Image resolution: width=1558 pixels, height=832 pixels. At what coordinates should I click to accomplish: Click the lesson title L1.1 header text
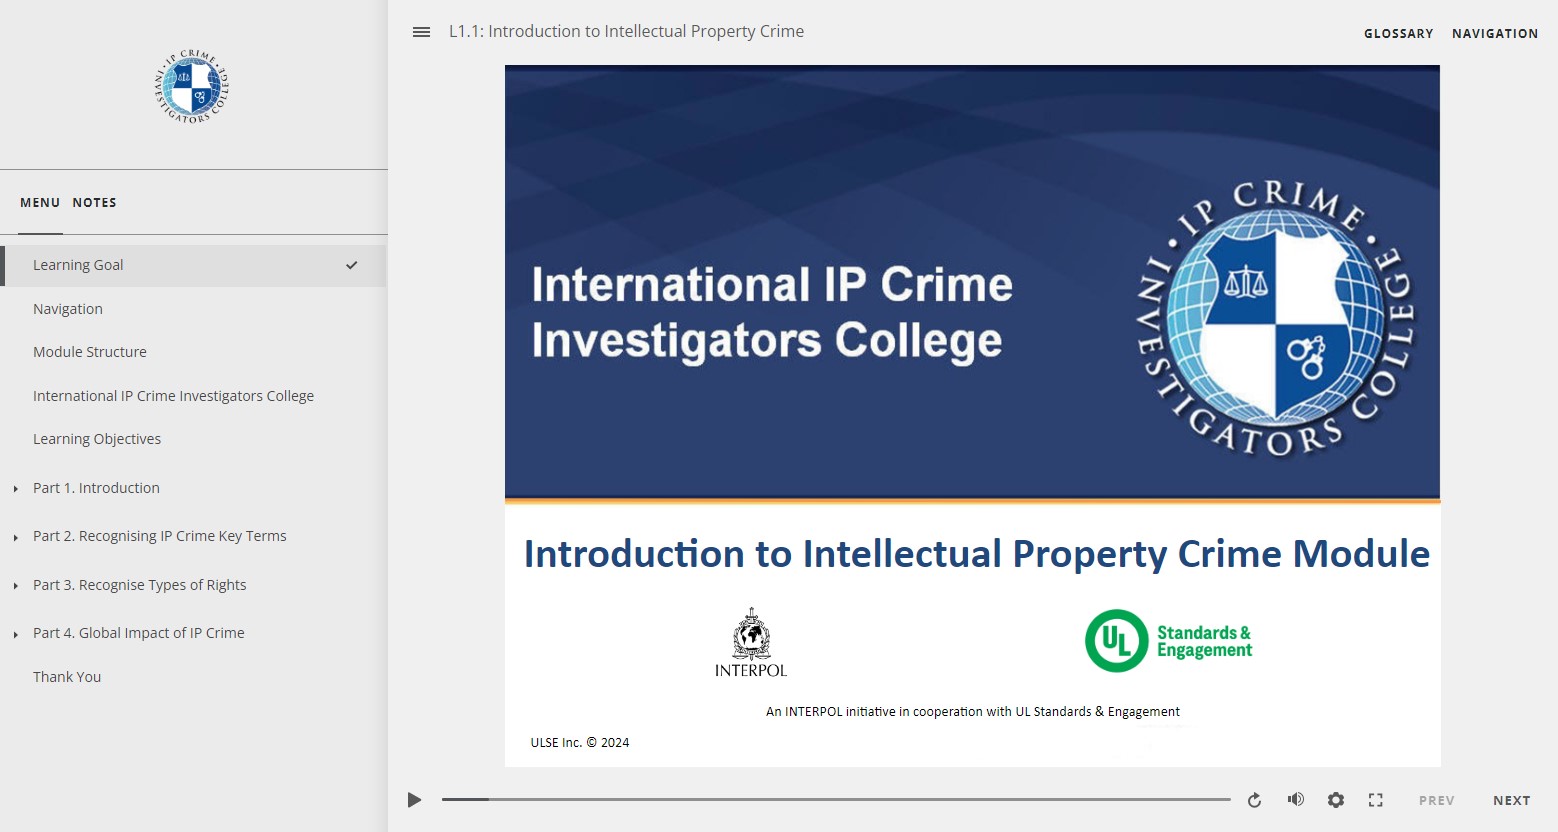(626, 32)
